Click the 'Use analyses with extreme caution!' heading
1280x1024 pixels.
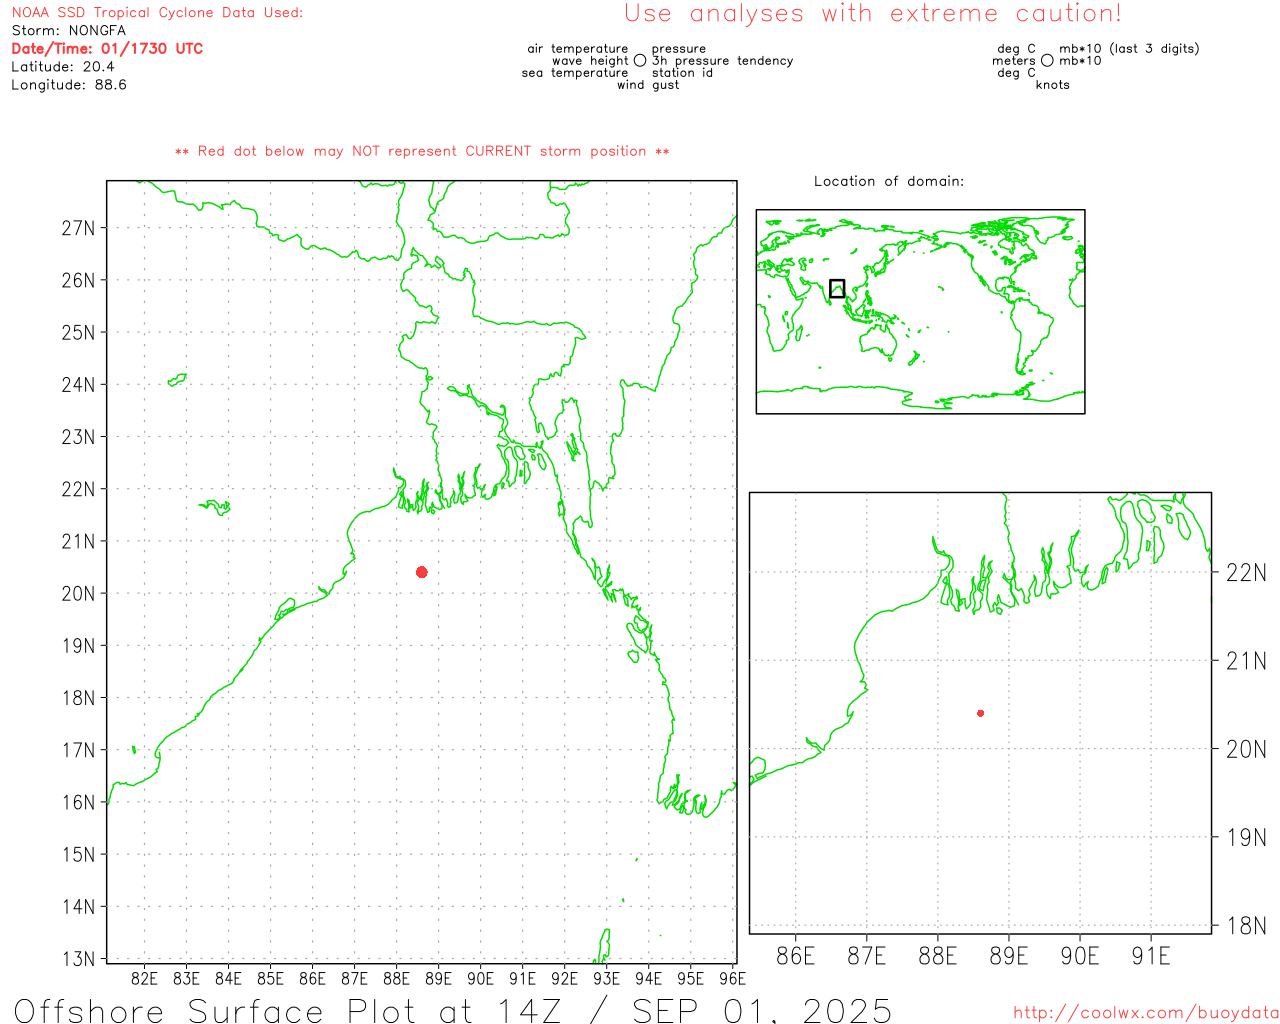(x=873, y=14)
